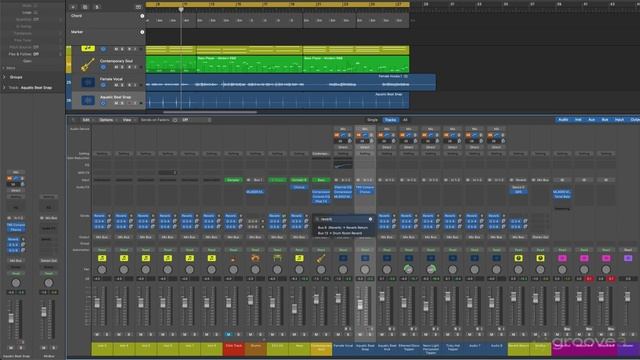Click the first pink aux channel strip icon

(x=562, y=258)
